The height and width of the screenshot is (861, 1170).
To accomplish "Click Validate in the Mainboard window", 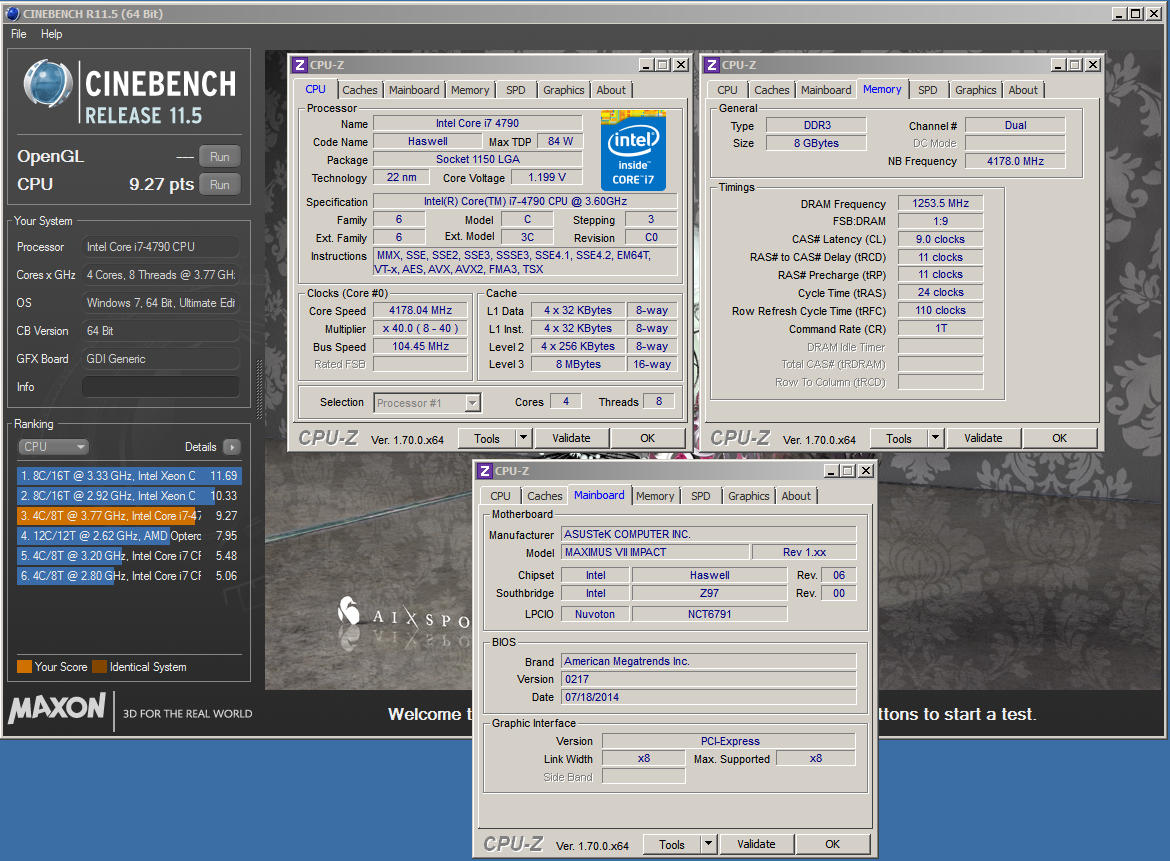I will click(757, 844).
